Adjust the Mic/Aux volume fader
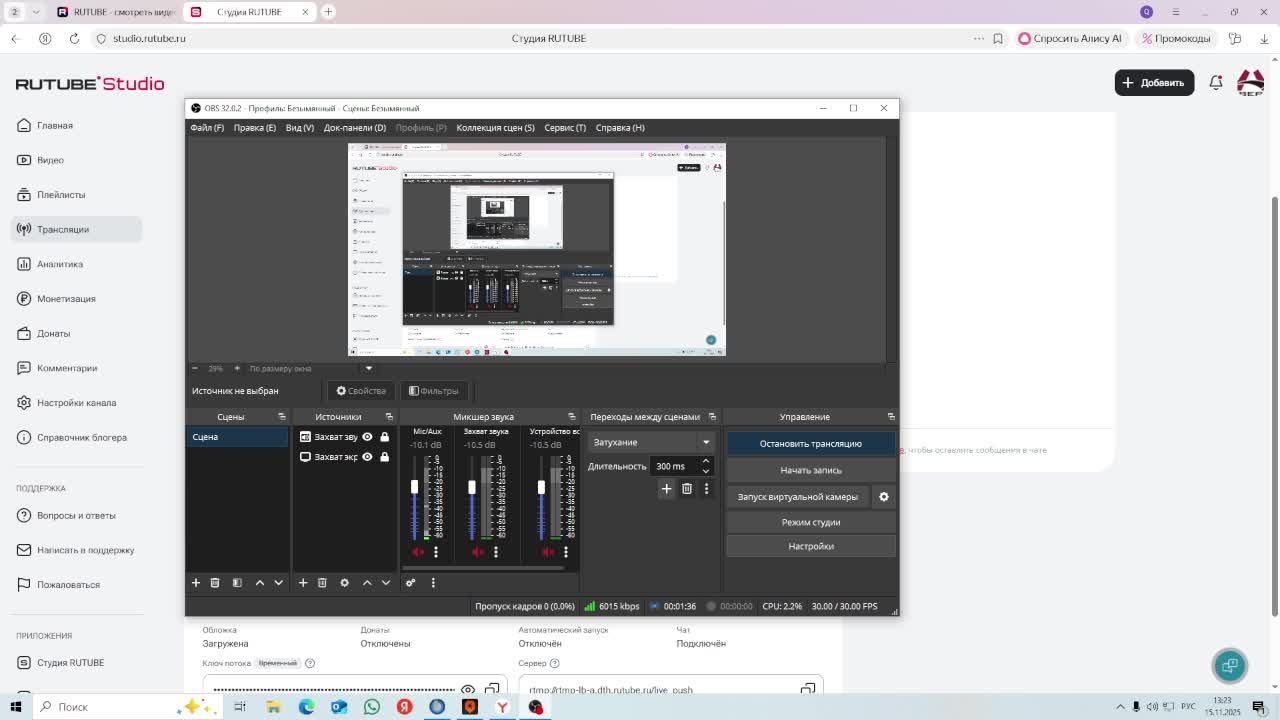This screenshot has width=1280, height=720. pos(414,487)
